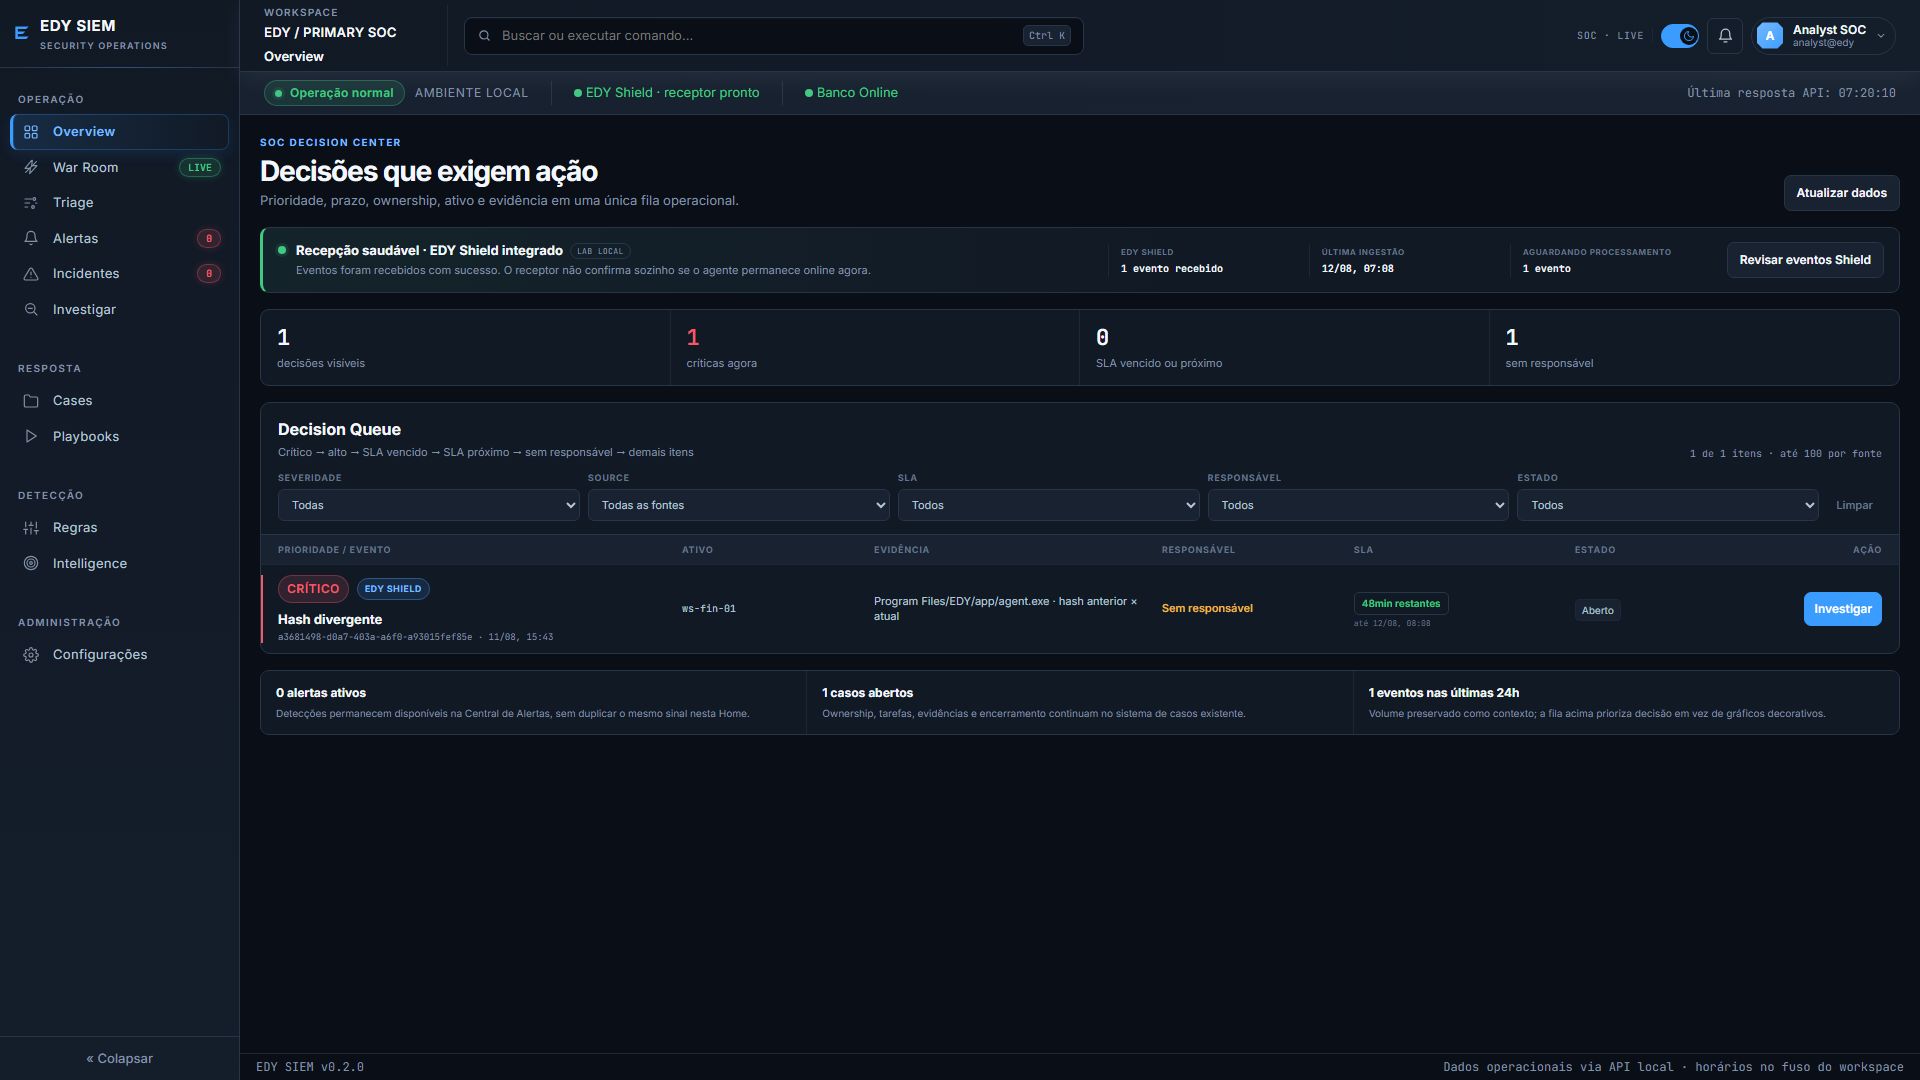Click the CRÍTICO severity badge
Screen dimensions: 1920x1080
point(313,589)
